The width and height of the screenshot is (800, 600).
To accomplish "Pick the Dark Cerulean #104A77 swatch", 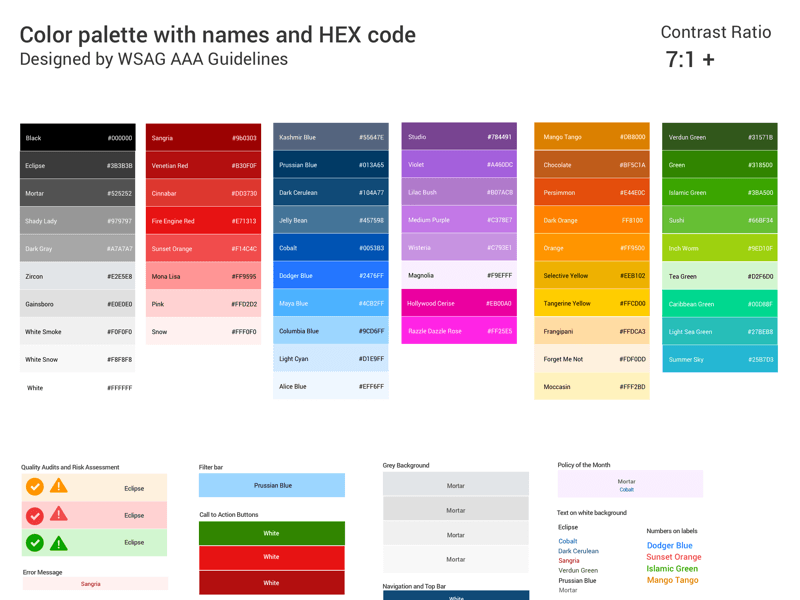I will [331, 192].
